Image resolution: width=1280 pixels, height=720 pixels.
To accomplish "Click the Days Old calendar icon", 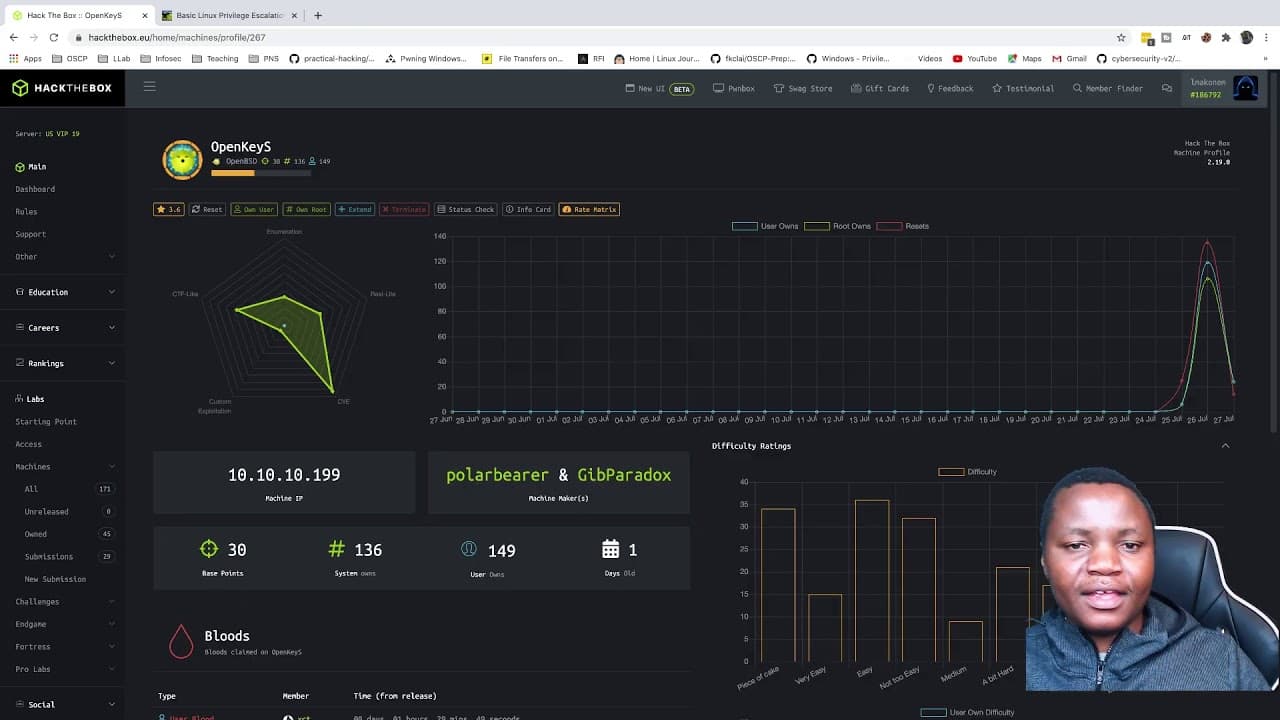I will coord(611,549).
